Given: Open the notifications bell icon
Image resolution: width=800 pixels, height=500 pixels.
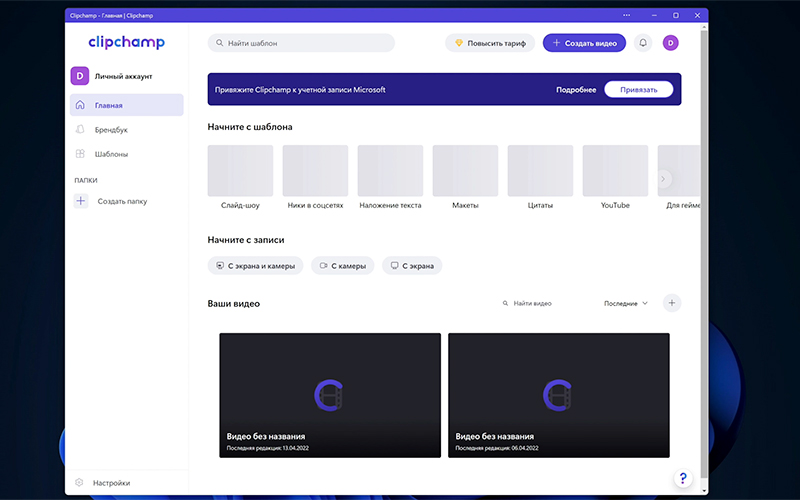Looking at the screenshot, I should click(x=643, y=43).
